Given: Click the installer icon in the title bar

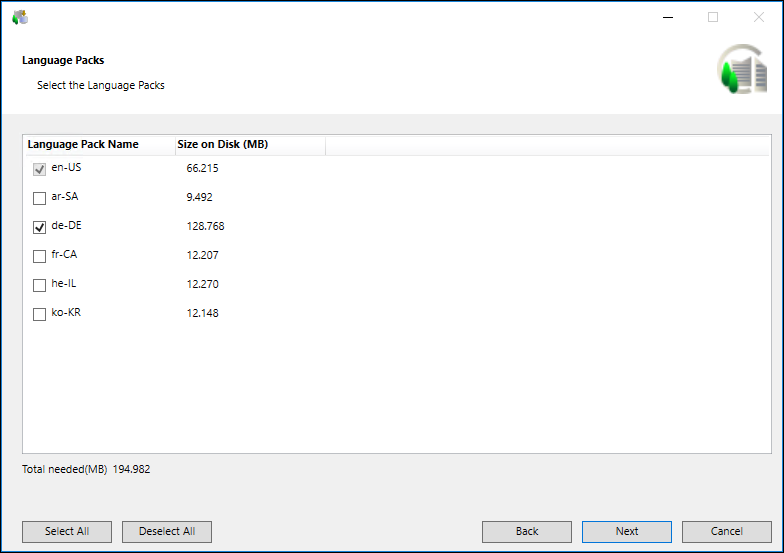Looking at the screenshot, I should tap(20, 17).
